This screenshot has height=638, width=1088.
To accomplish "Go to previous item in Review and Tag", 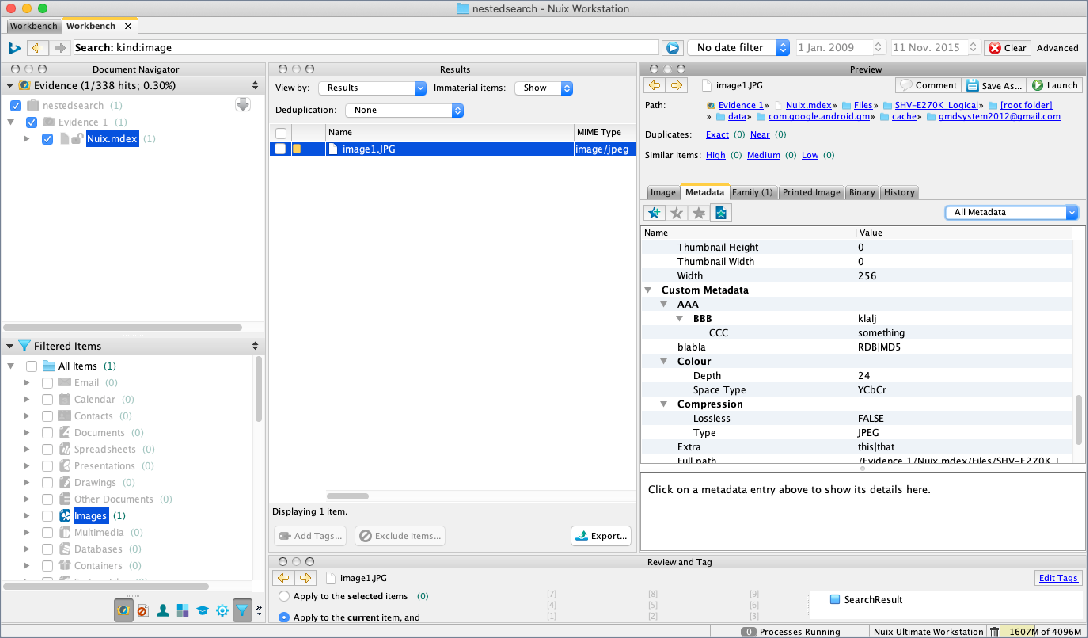I will pos(283,578).
